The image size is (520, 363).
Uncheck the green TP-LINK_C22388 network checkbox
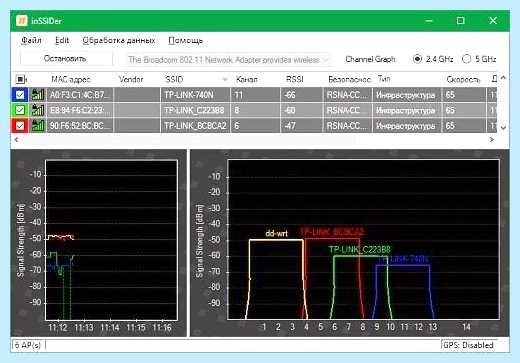[20, 110]
